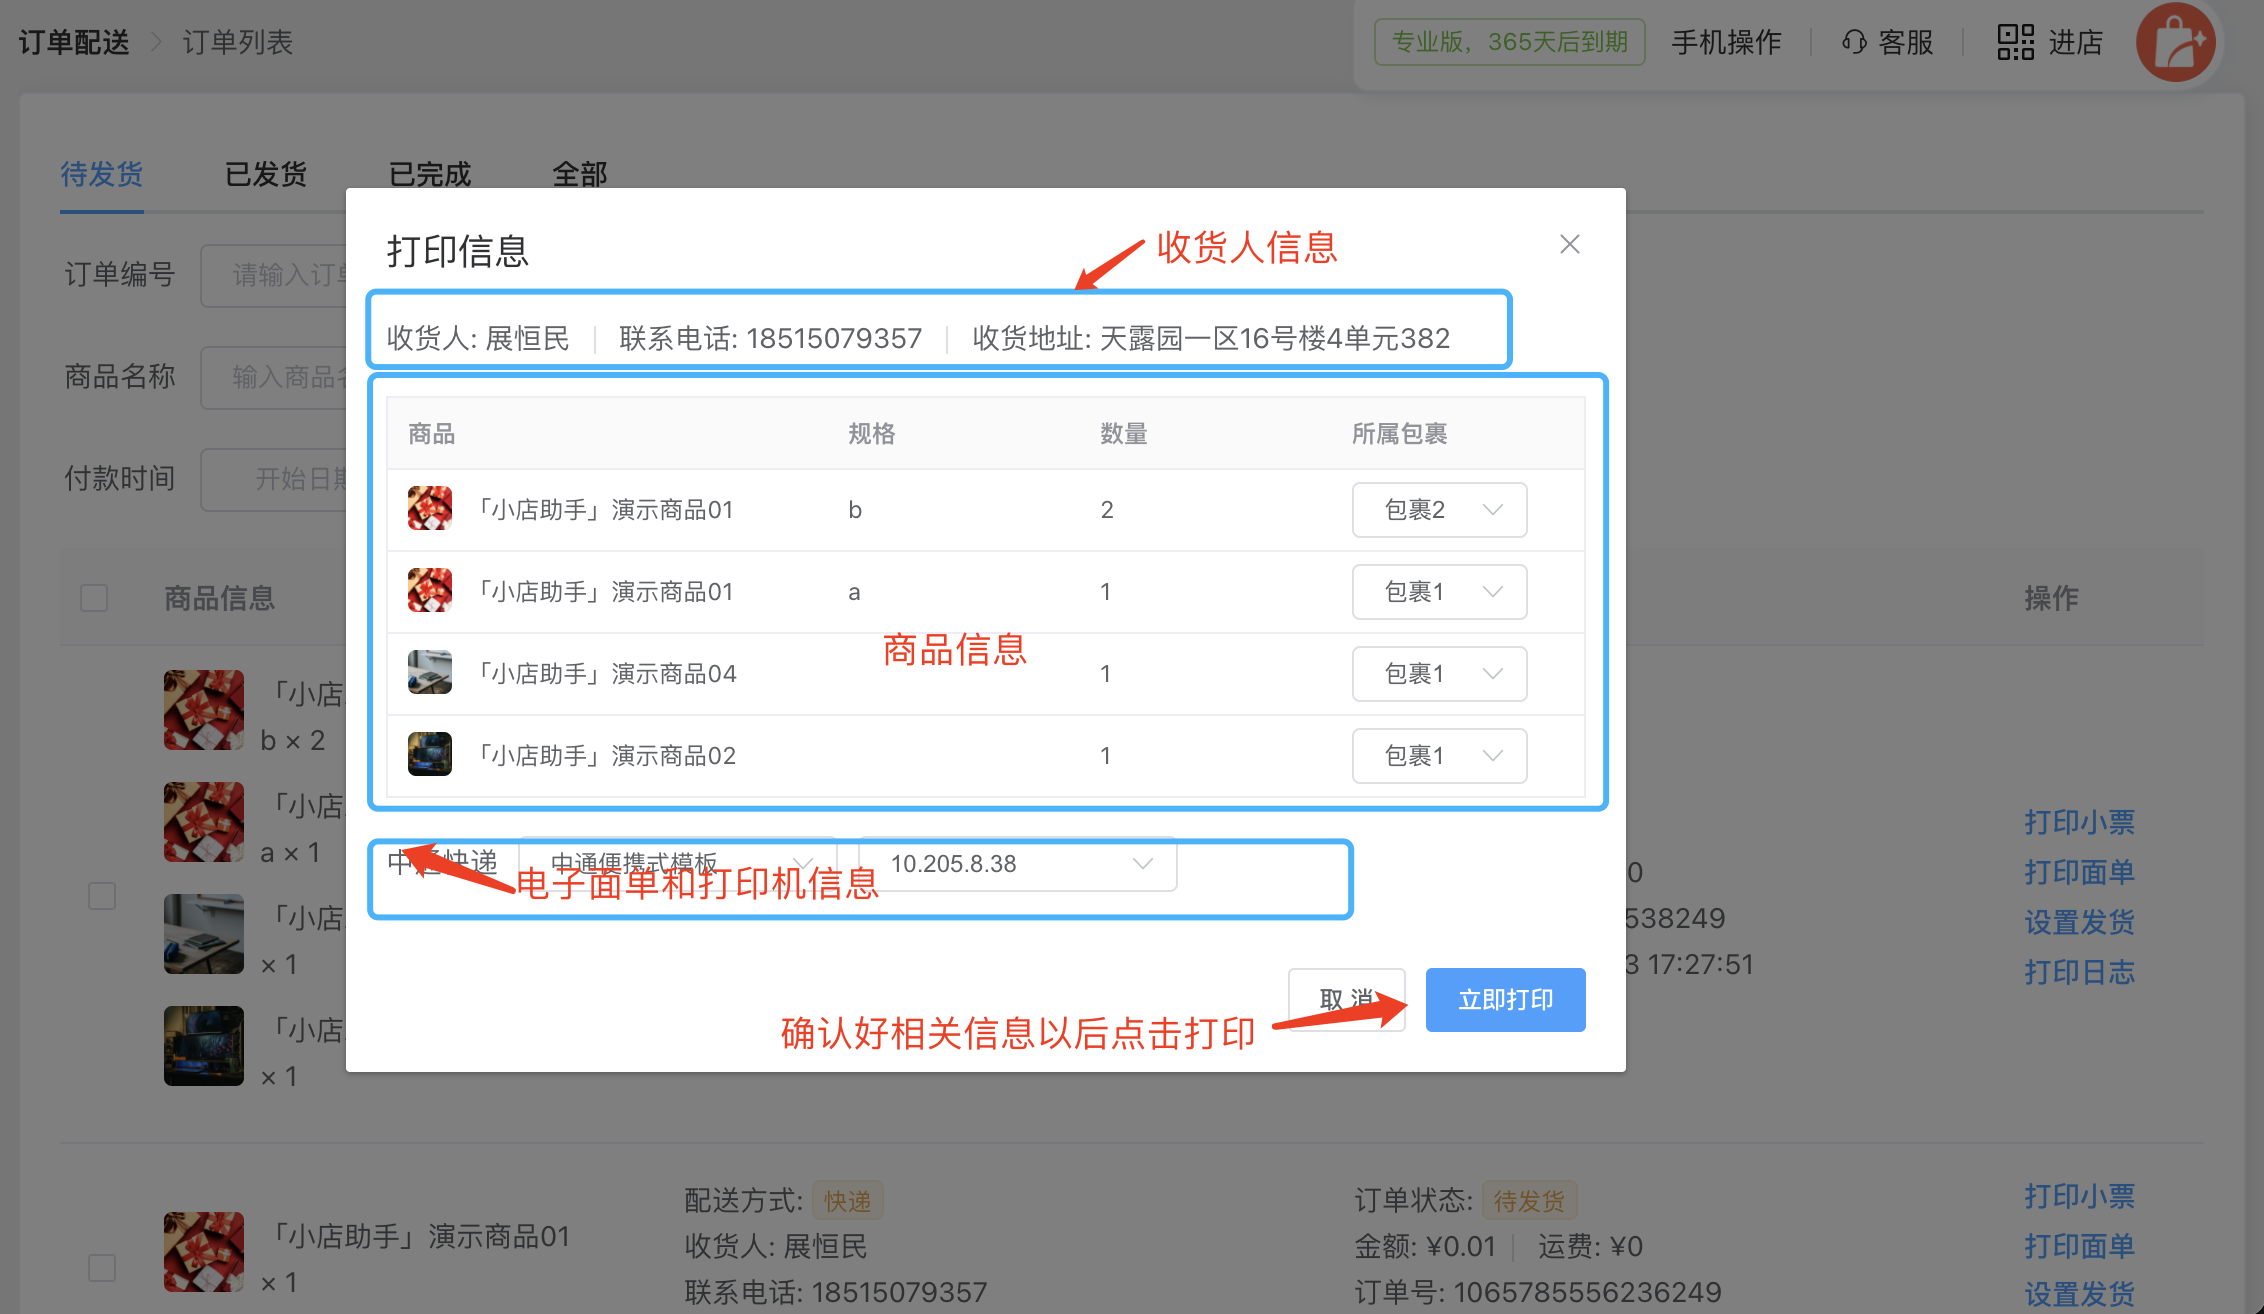
Task: Click background list thumbnail for b × 2
Action: tap(204, 710)
